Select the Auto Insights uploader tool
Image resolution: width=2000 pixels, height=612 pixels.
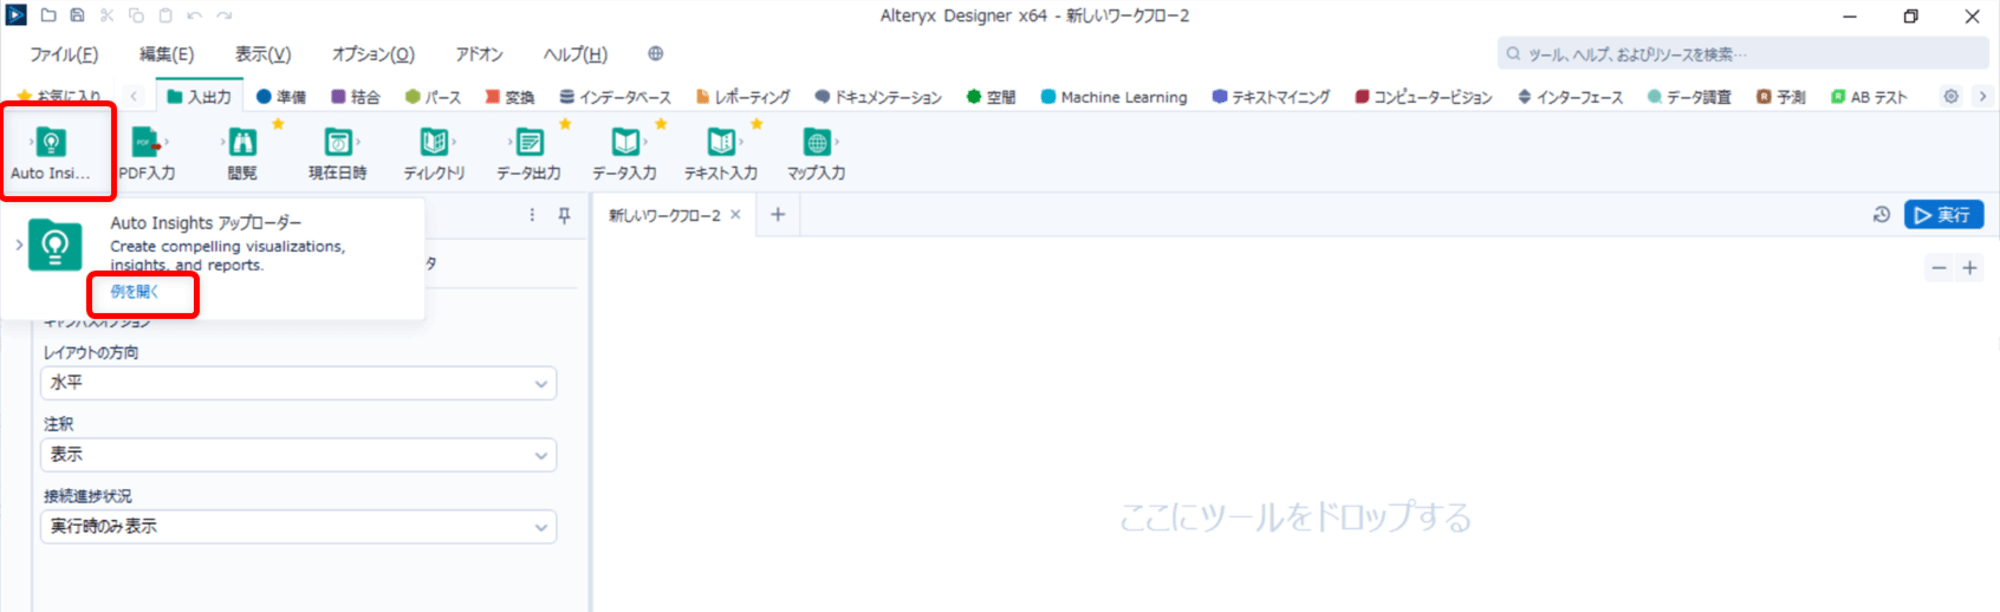[51, 153]
